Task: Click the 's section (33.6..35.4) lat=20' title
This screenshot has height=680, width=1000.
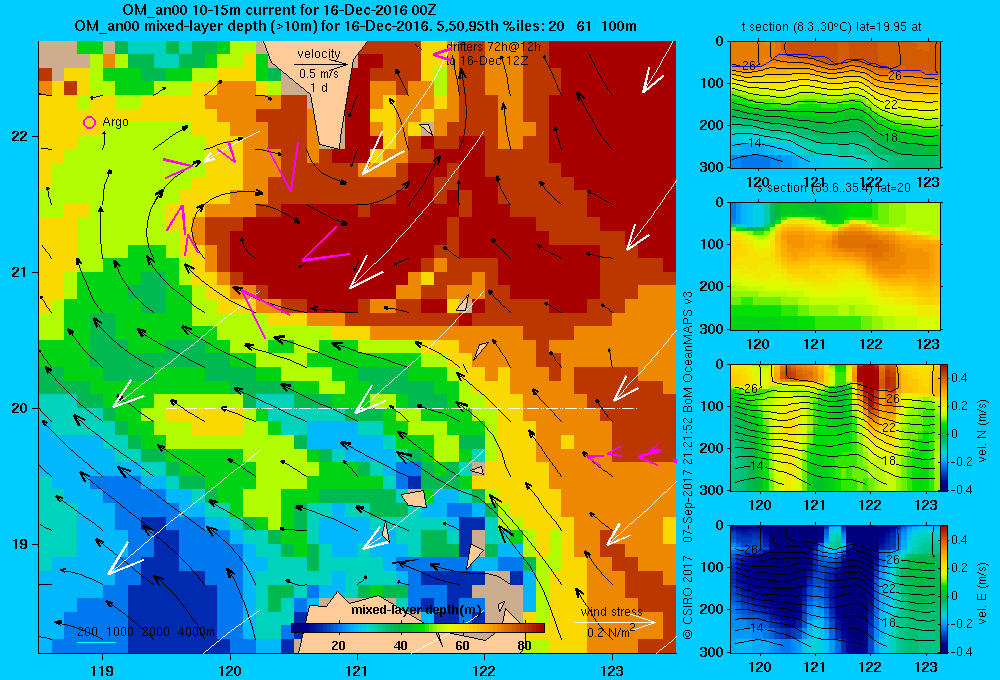Action: 834,188
